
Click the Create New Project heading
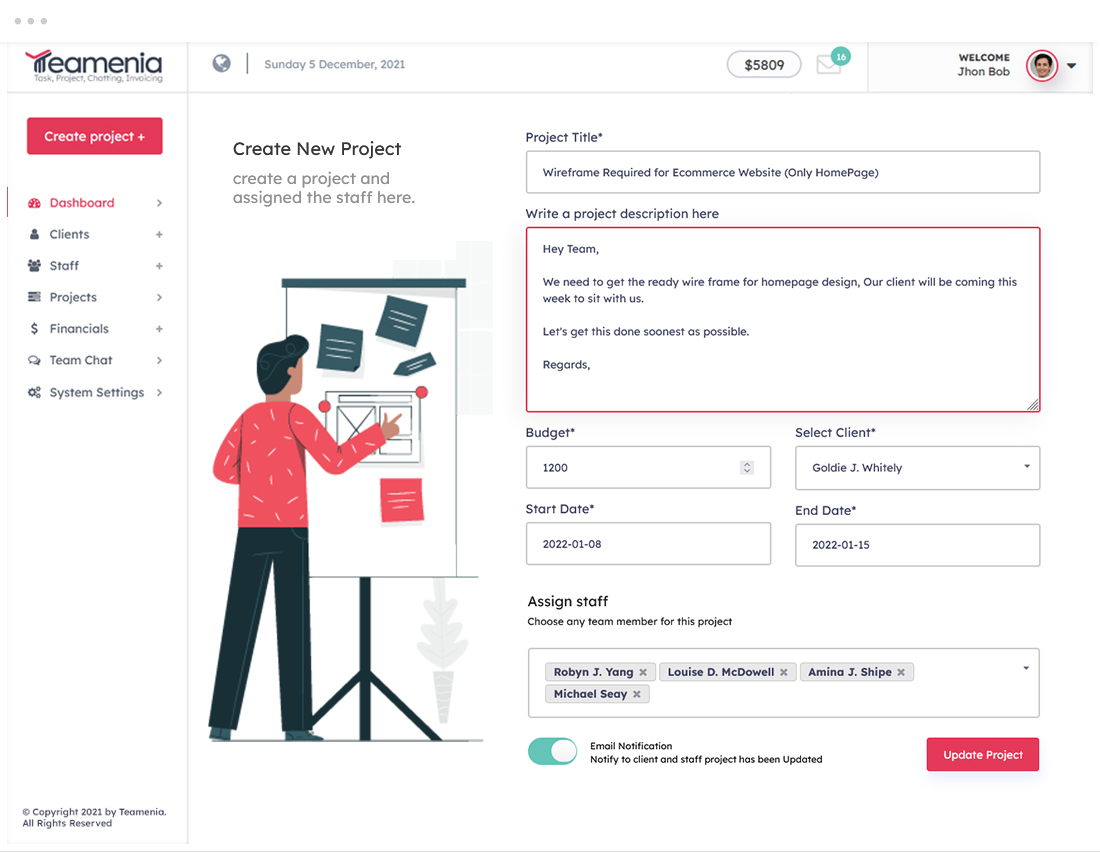pyautogui.click(x=317, y=149)
